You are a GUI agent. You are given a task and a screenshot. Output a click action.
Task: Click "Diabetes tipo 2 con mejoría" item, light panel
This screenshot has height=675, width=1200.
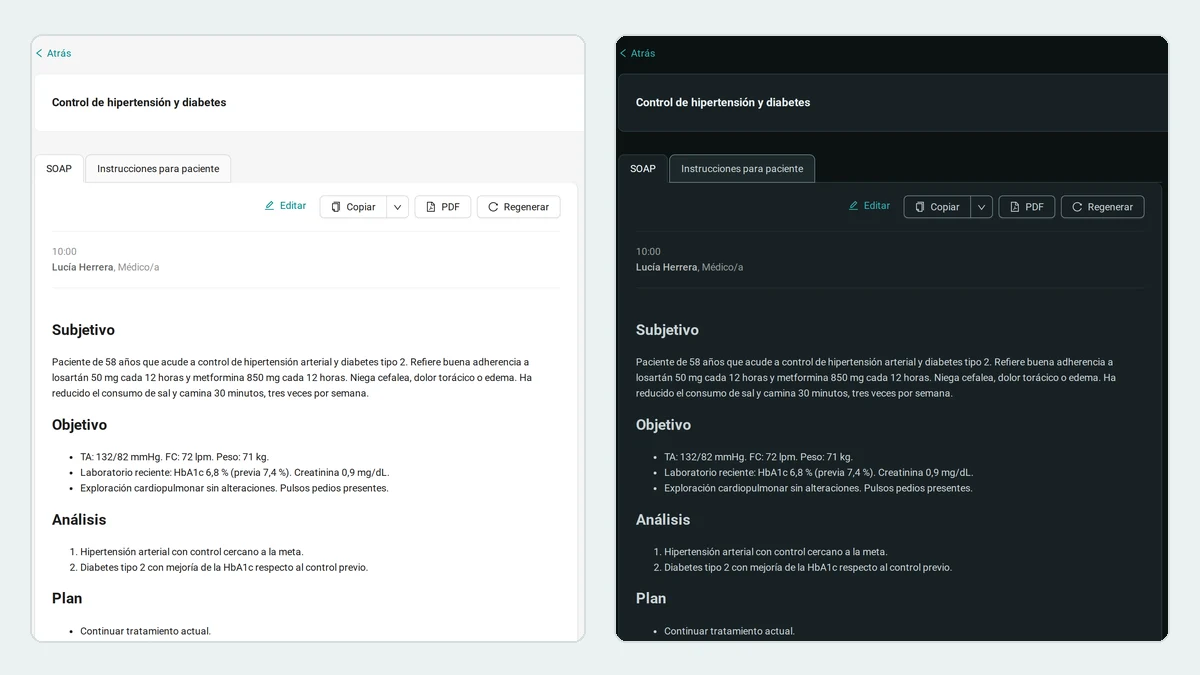224,568
